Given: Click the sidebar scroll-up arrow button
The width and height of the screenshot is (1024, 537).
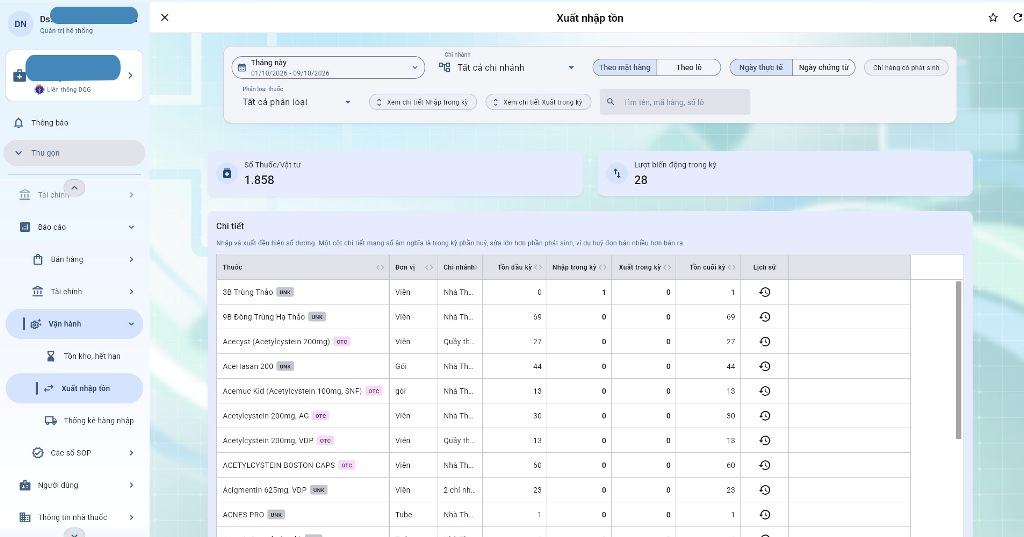Looking at the screenshot, I should click(x=74, y=188).
